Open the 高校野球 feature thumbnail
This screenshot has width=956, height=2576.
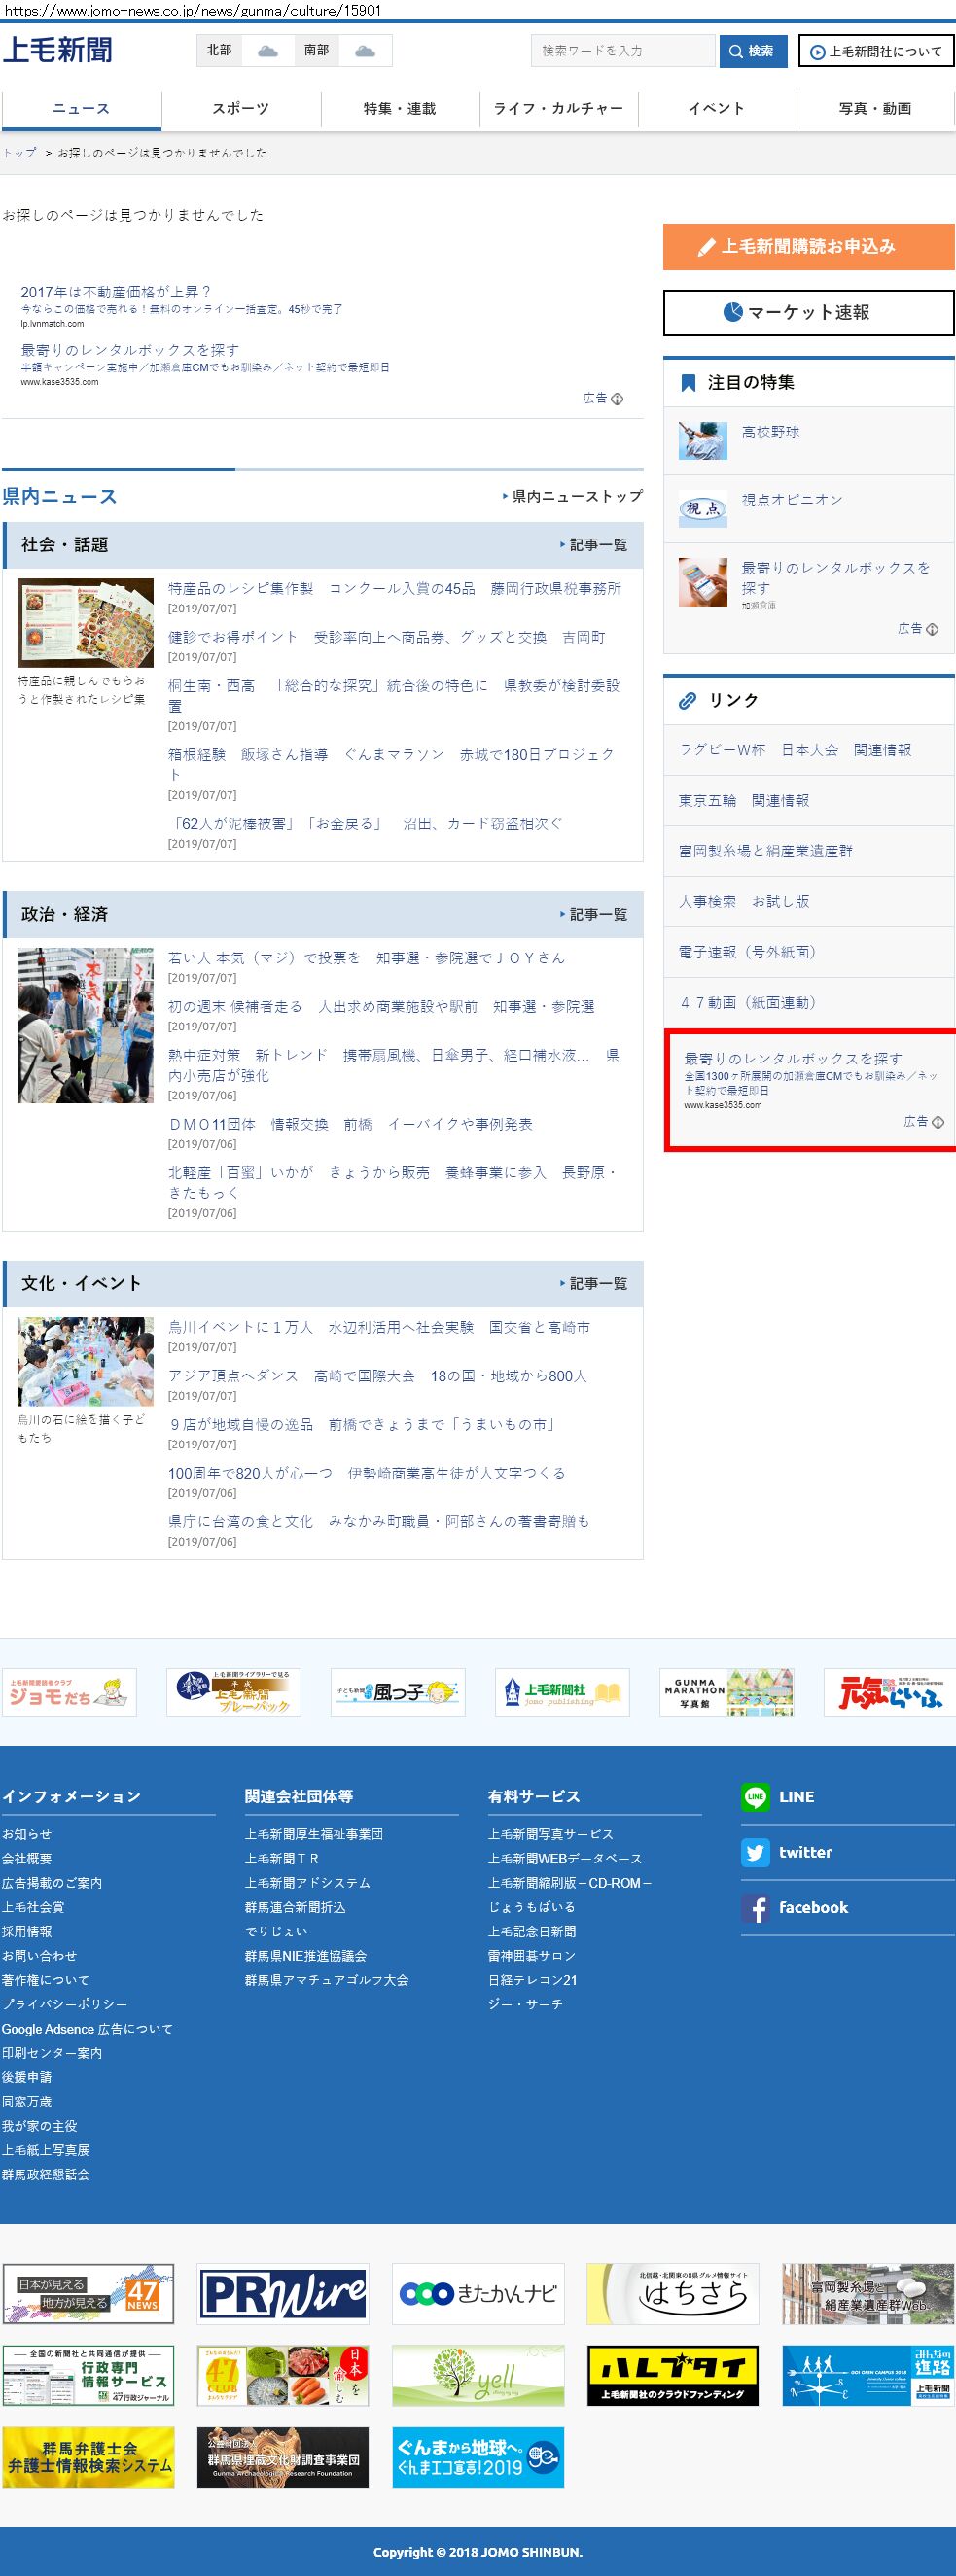(702, 440)
